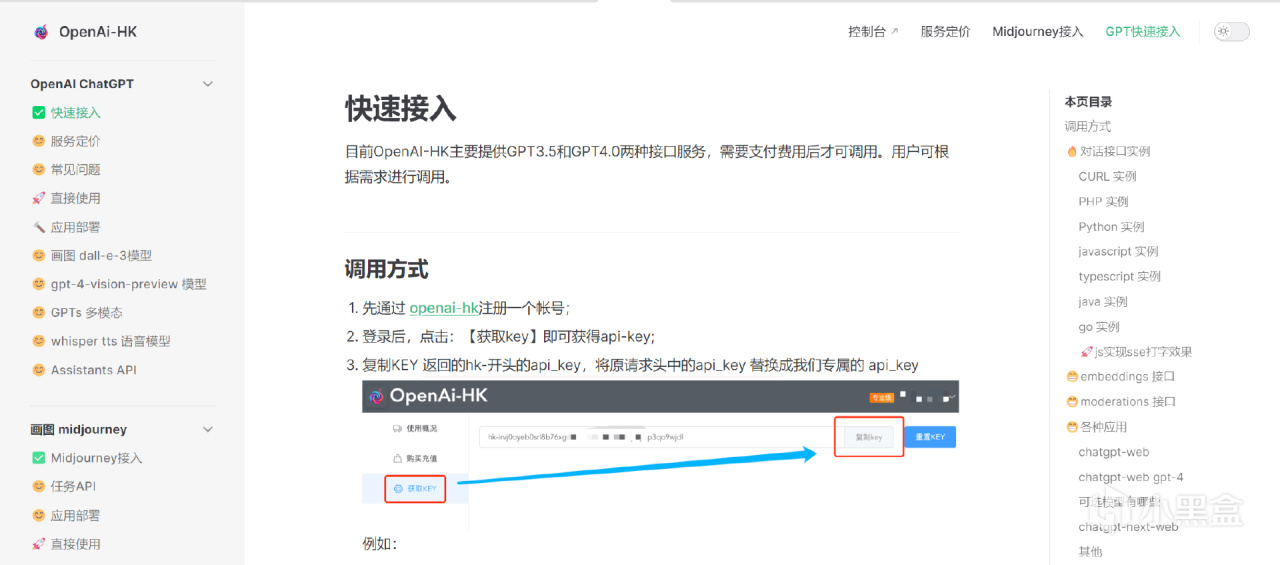Jump to PHP 实例 in outline
The height and width of the screenshot is (565, 1280).
1104,201
